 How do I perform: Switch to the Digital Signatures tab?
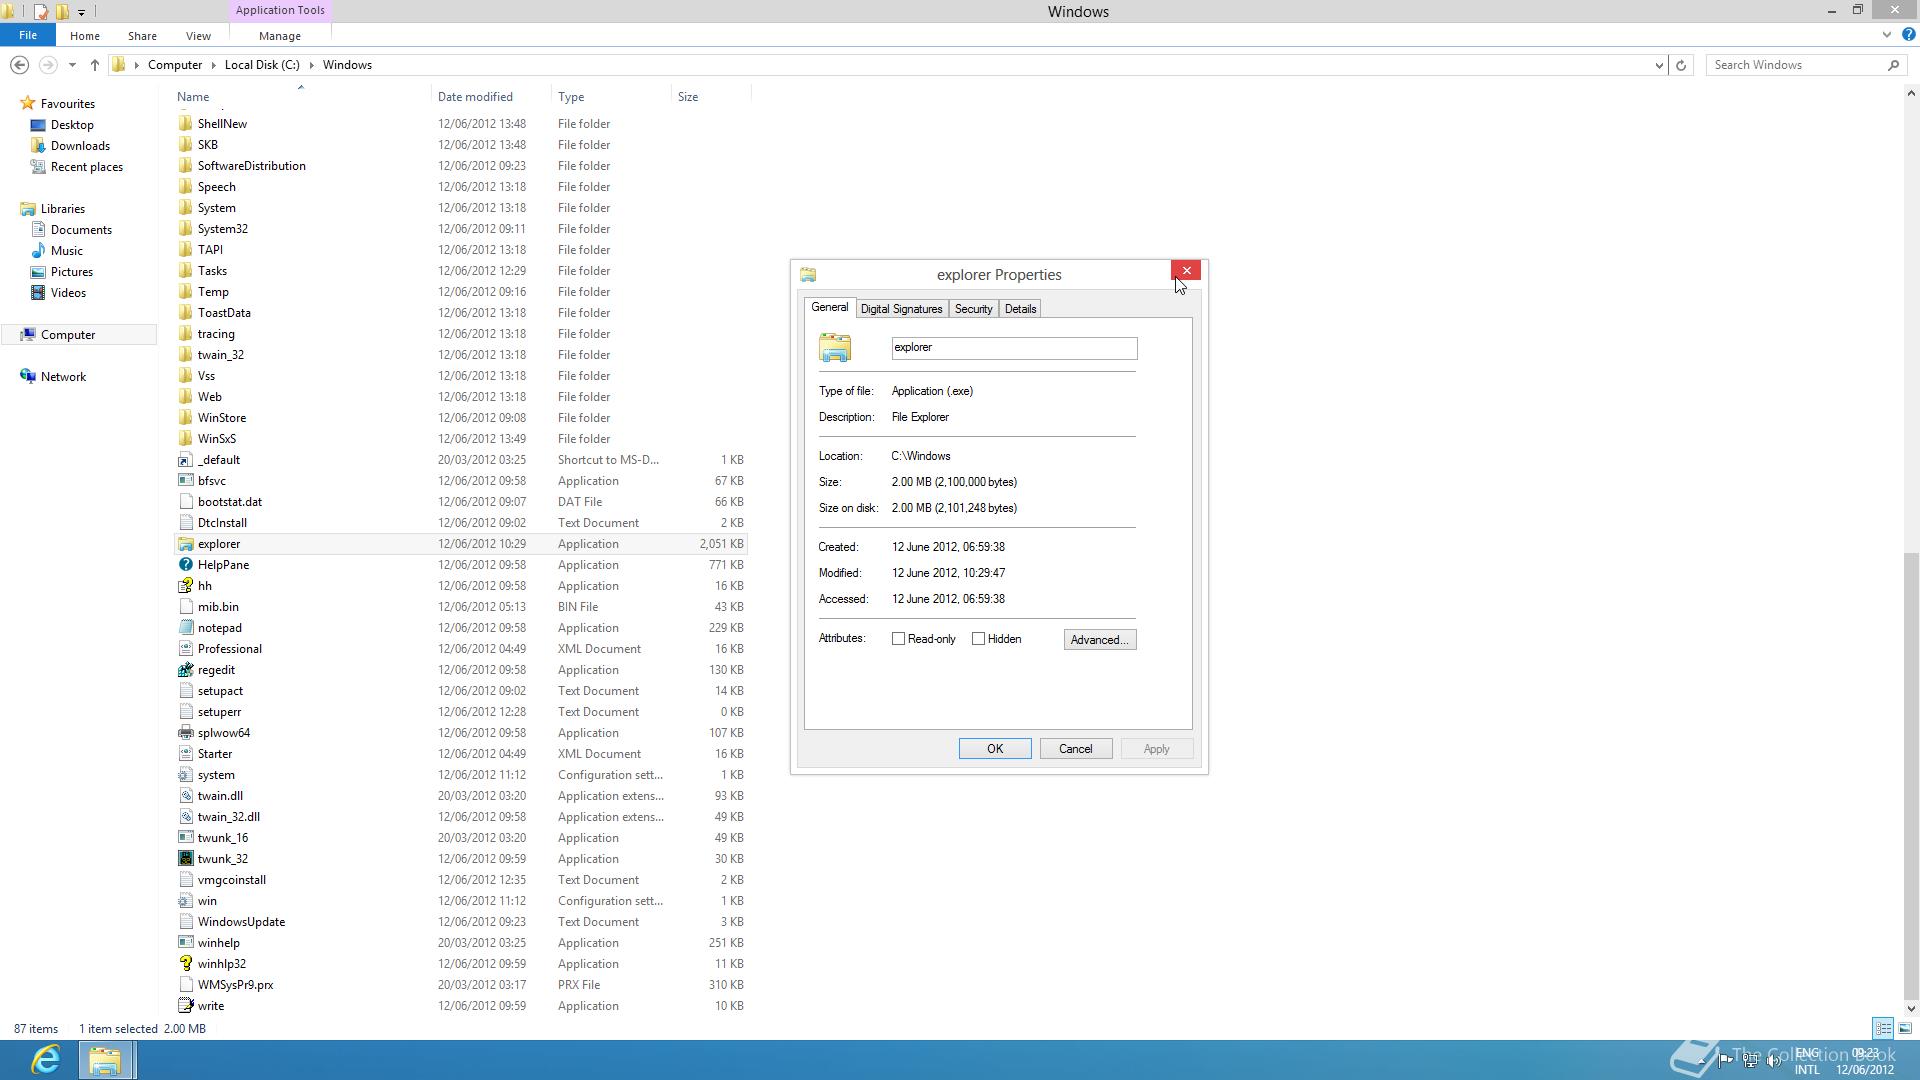click(901, 309)
